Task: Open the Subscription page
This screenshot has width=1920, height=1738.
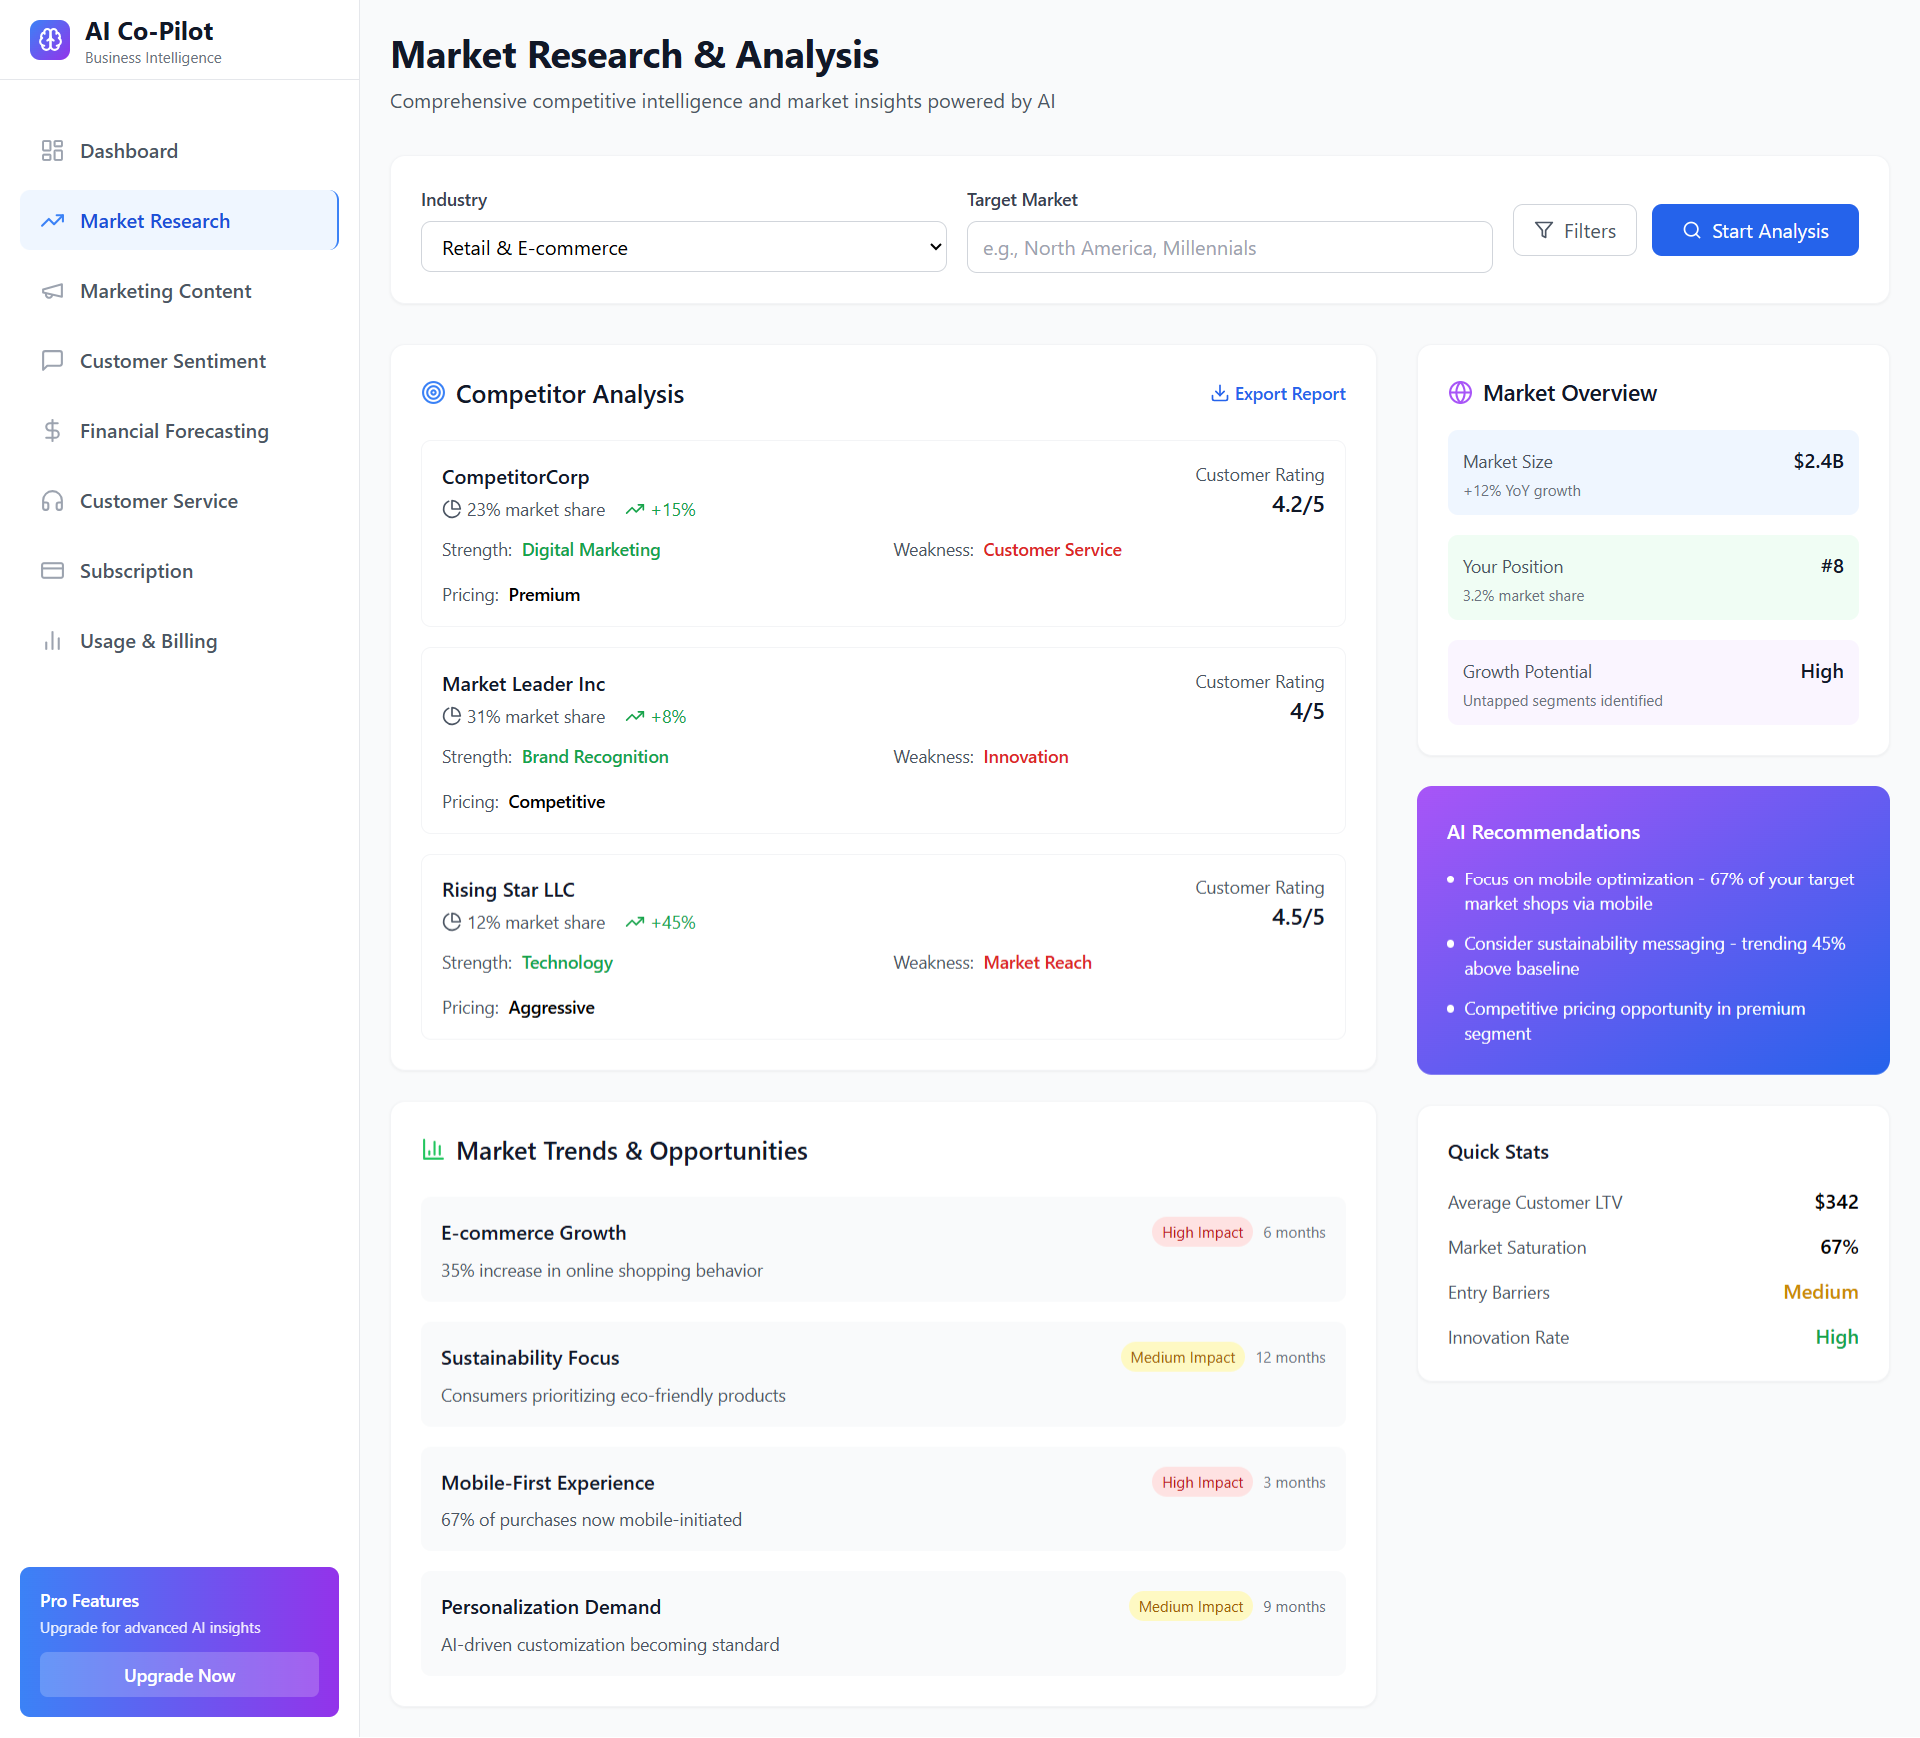Action: coord(179,571)
